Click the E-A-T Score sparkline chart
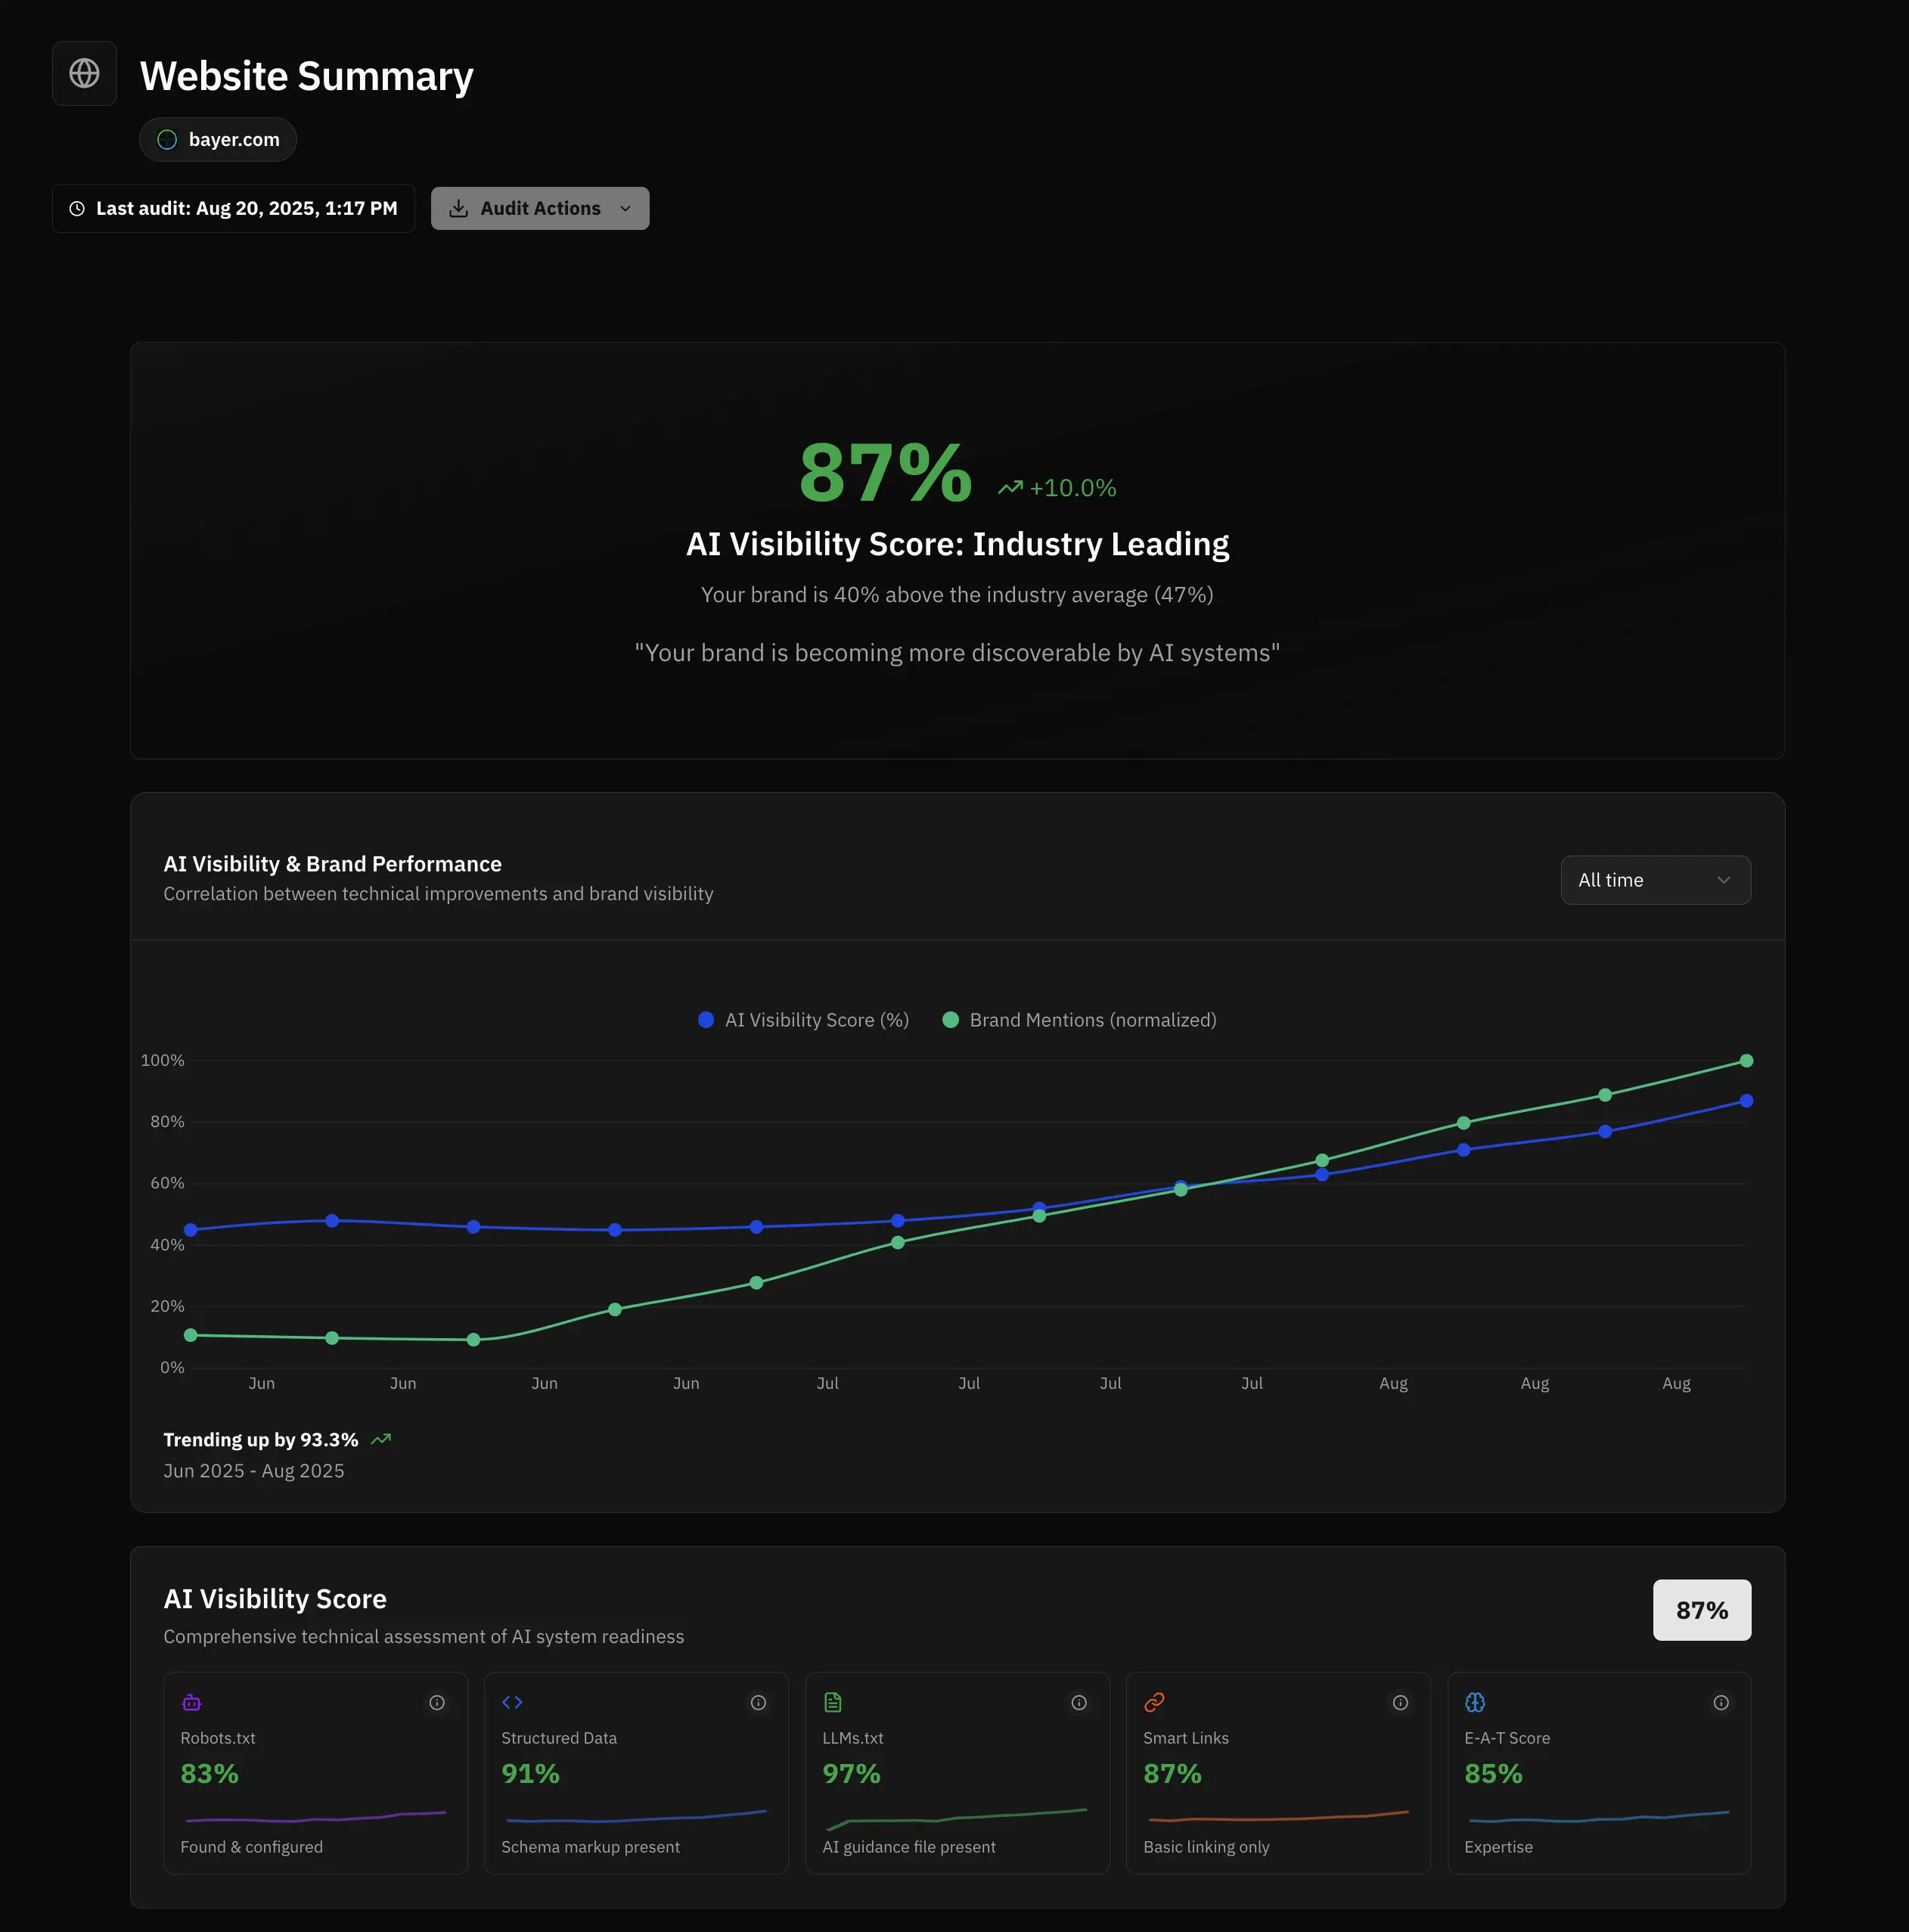Viewport: 1909px width, 1932px height. click(1600, 1816)
